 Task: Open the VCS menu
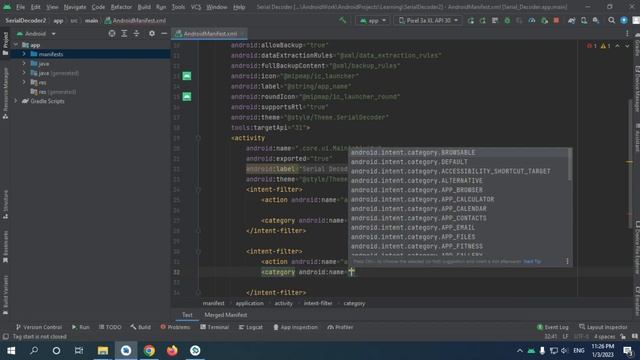(196, 7)
